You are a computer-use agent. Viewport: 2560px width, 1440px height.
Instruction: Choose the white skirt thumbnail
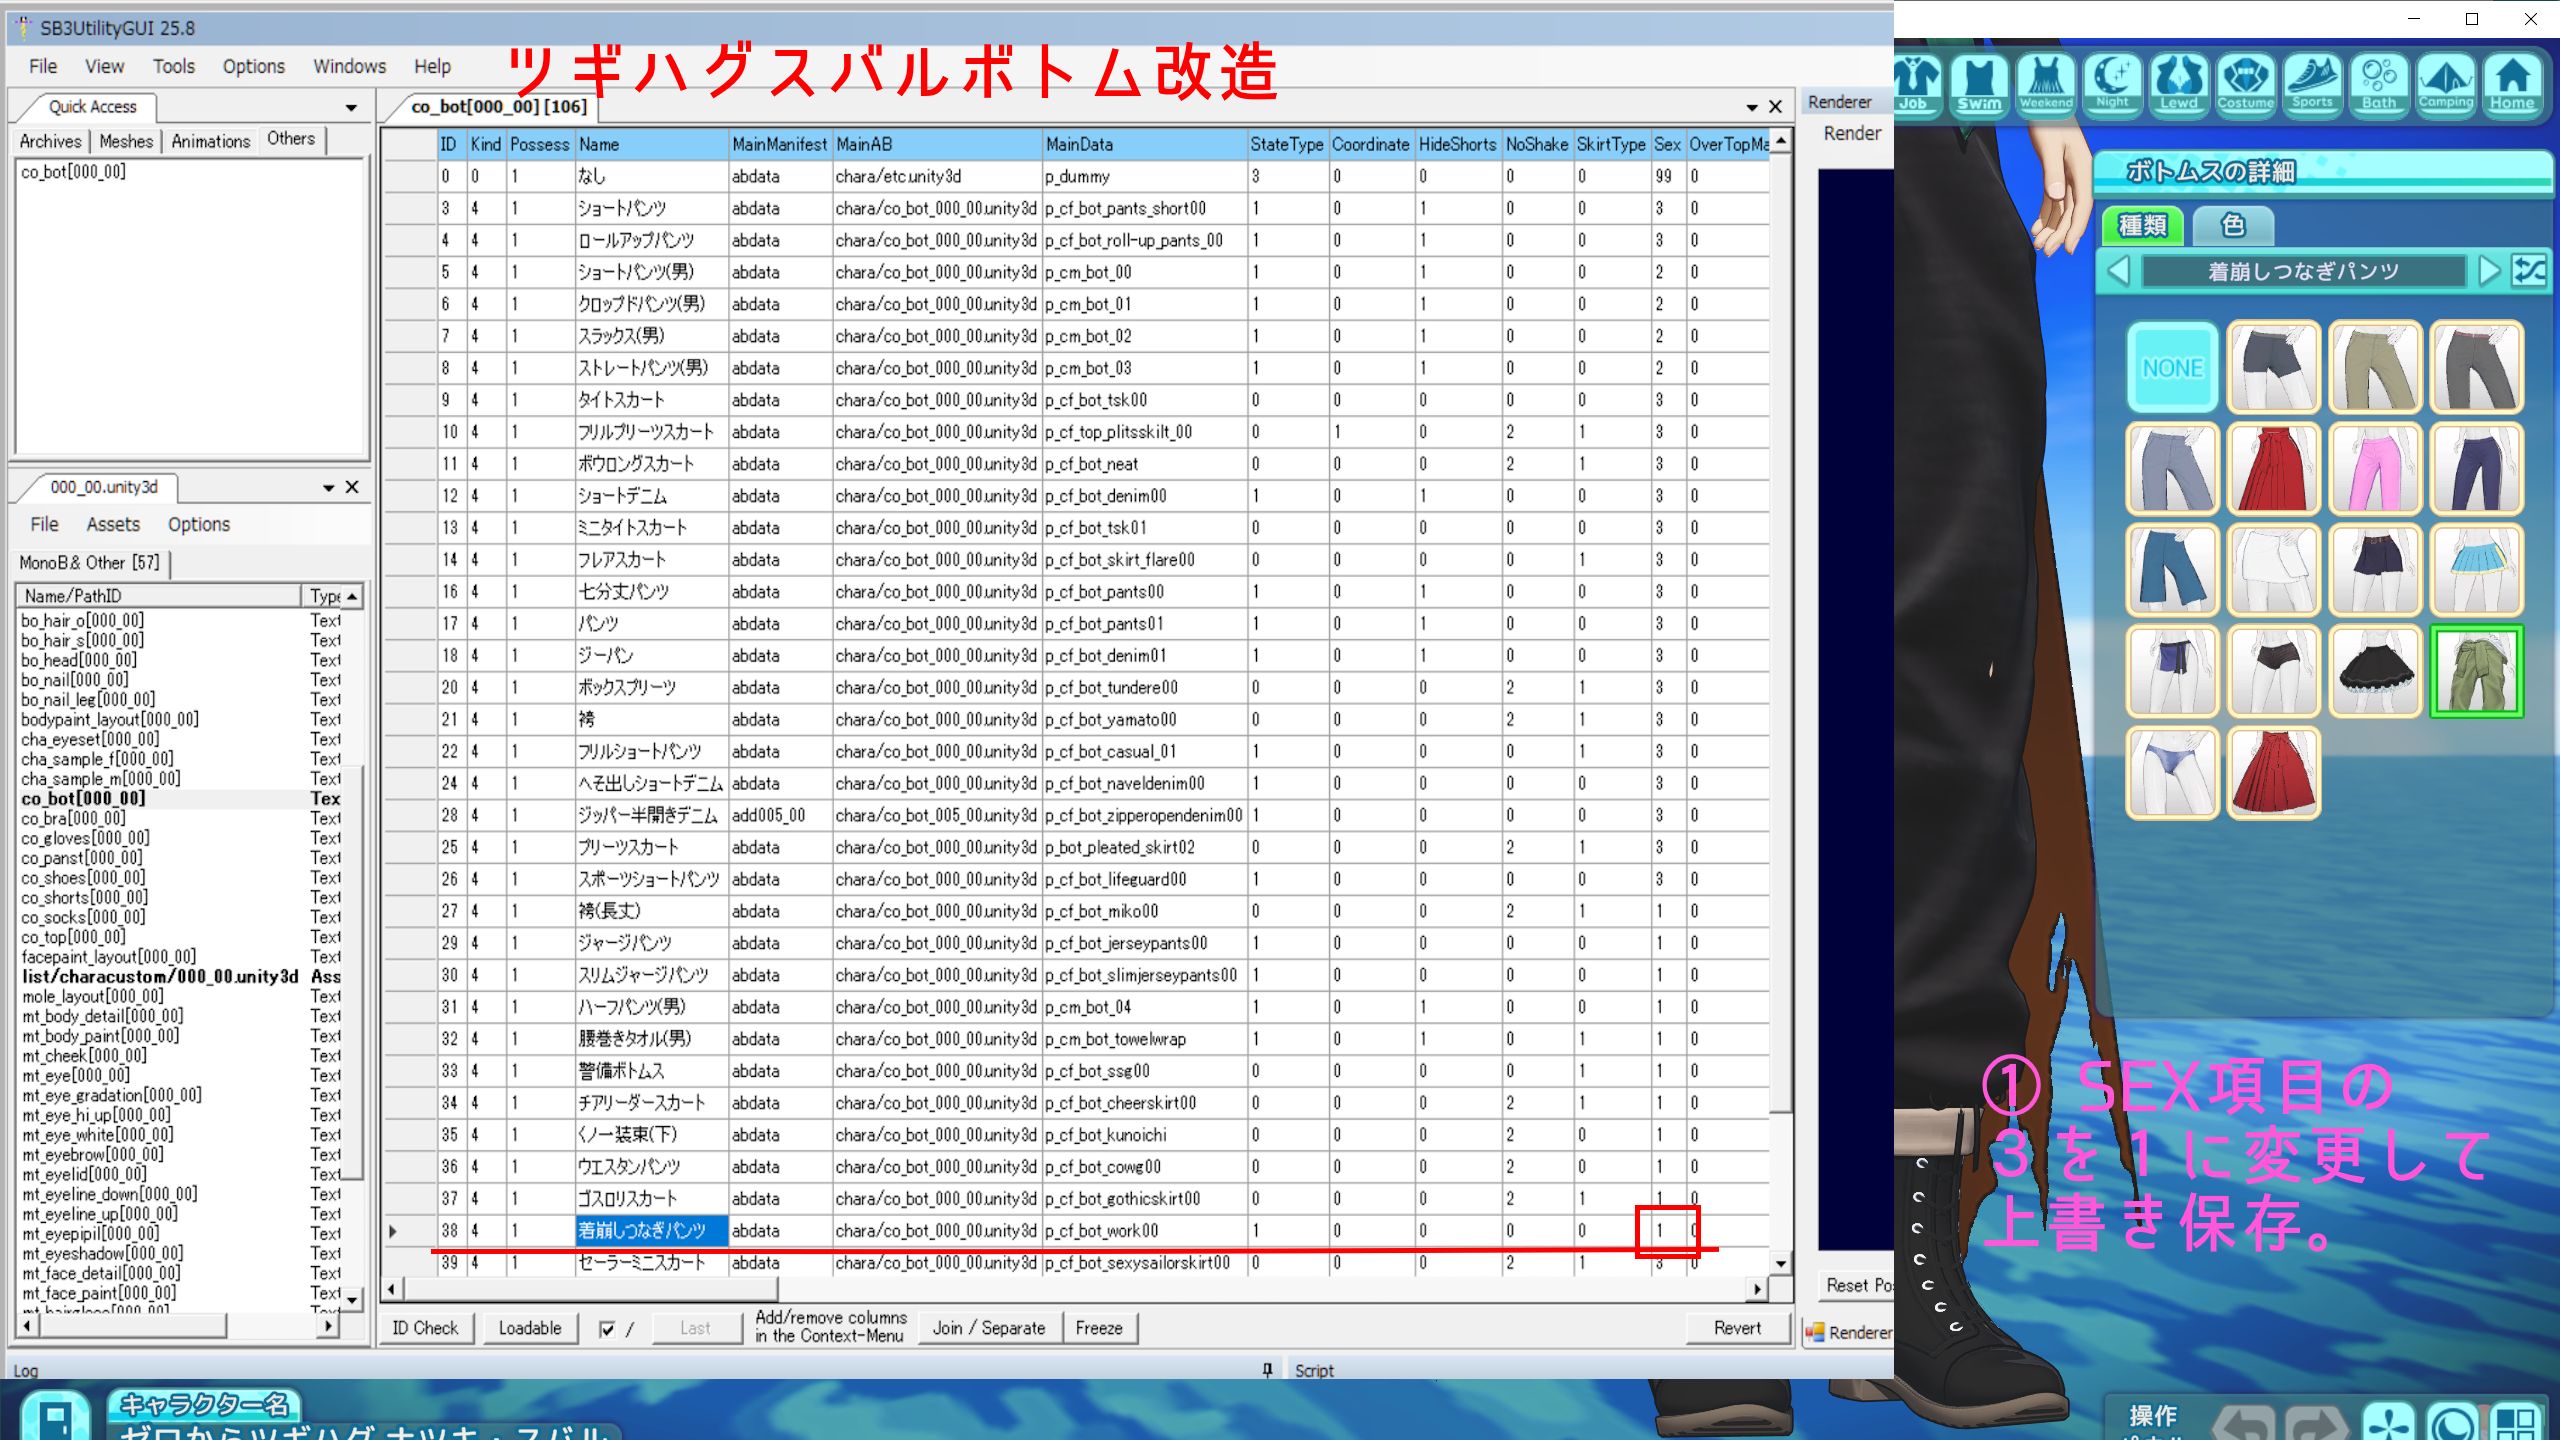[2274, 569]
